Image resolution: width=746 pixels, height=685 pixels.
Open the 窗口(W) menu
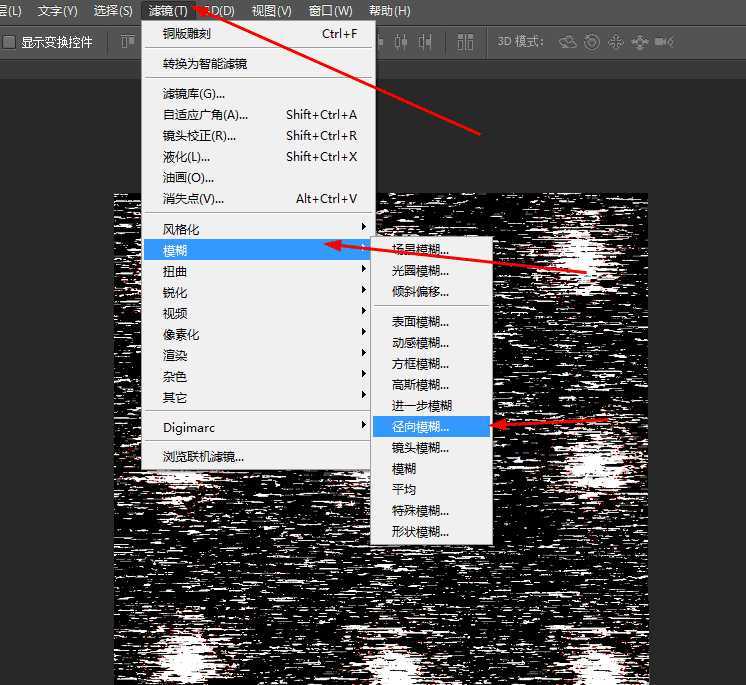pyautogui.click(x=330, y=11)
